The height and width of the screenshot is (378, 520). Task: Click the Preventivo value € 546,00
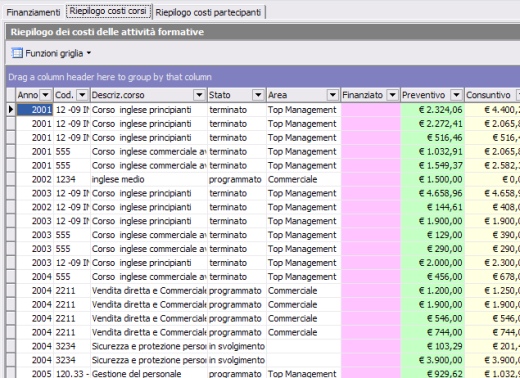coord(433,318)
